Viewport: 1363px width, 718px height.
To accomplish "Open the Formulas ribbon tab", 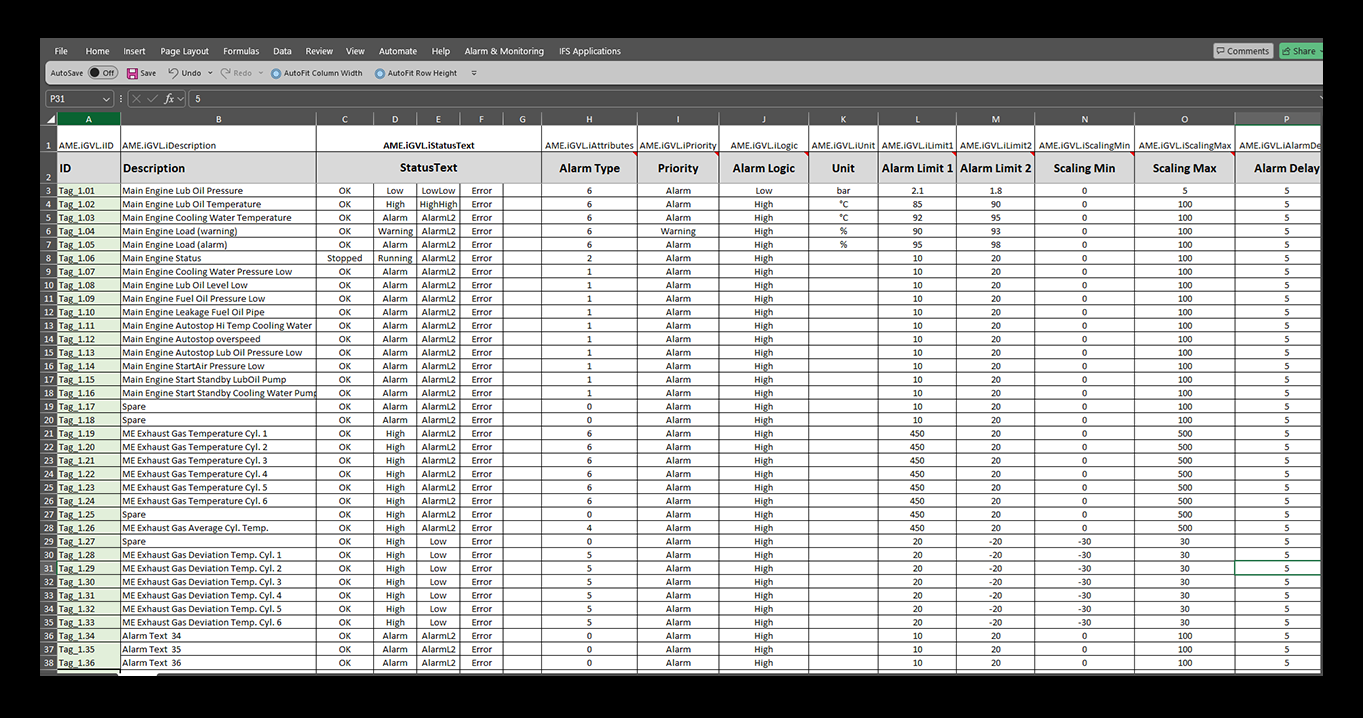I will (x=241, y=51).
